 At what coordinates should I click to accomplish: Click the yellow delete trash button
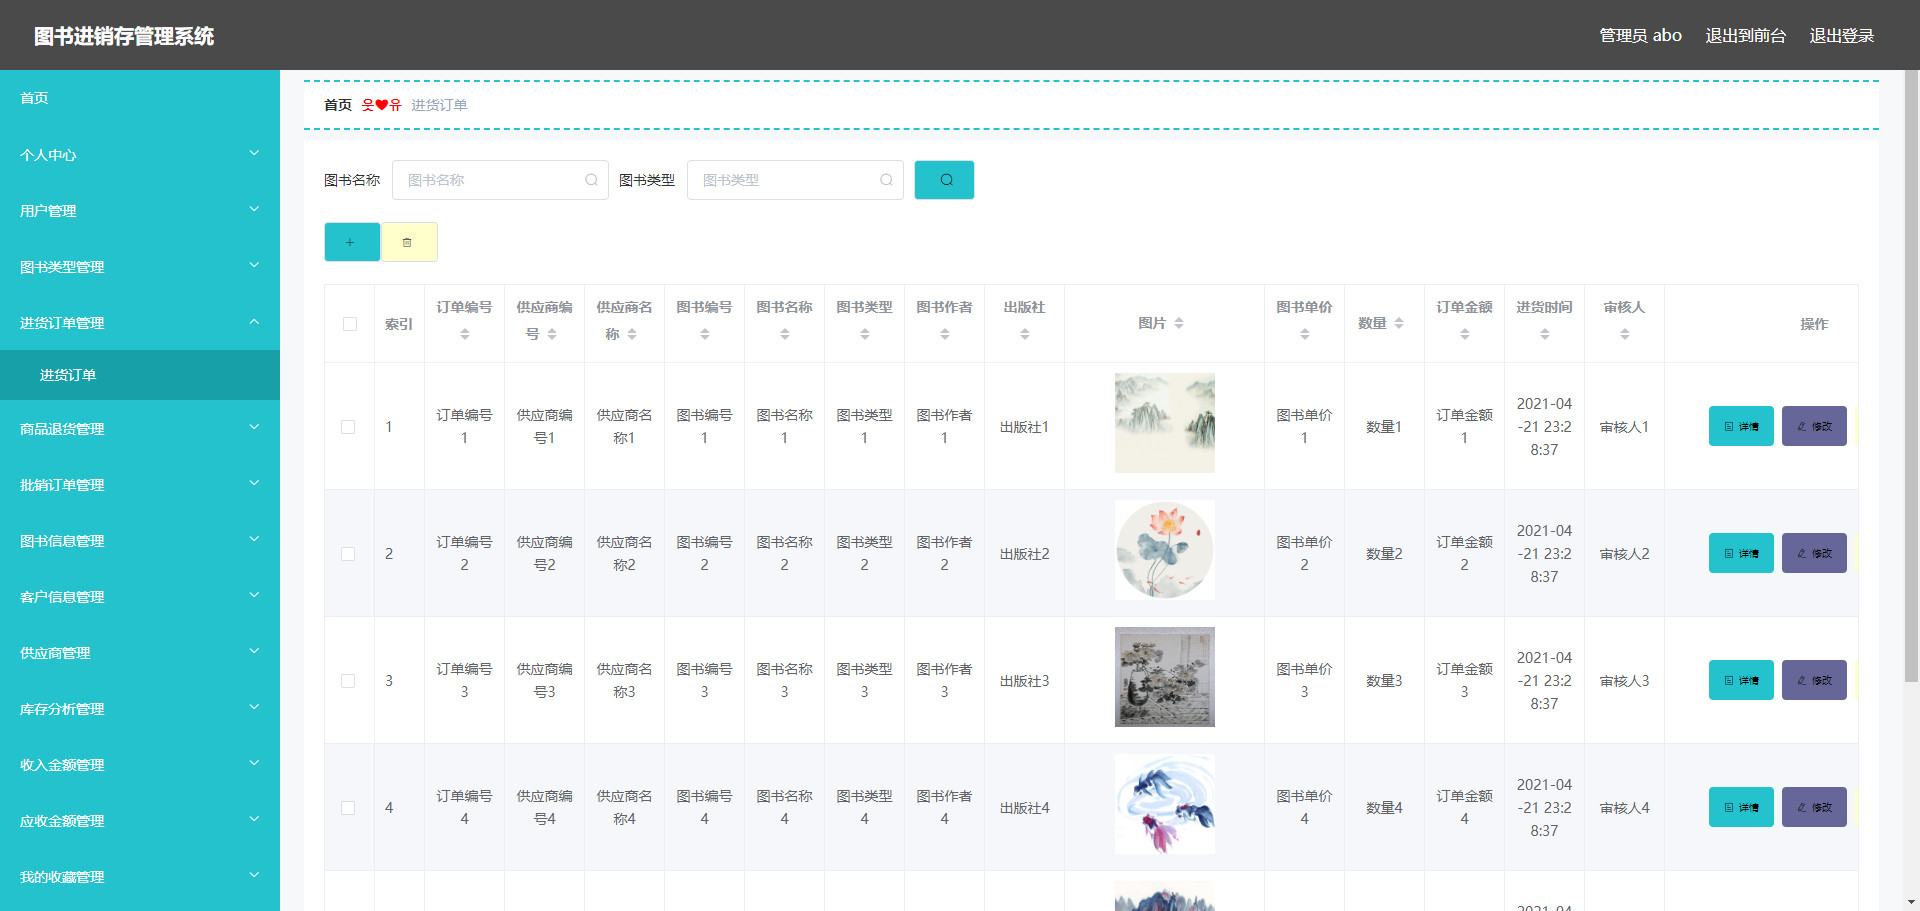tap(408, 242)
